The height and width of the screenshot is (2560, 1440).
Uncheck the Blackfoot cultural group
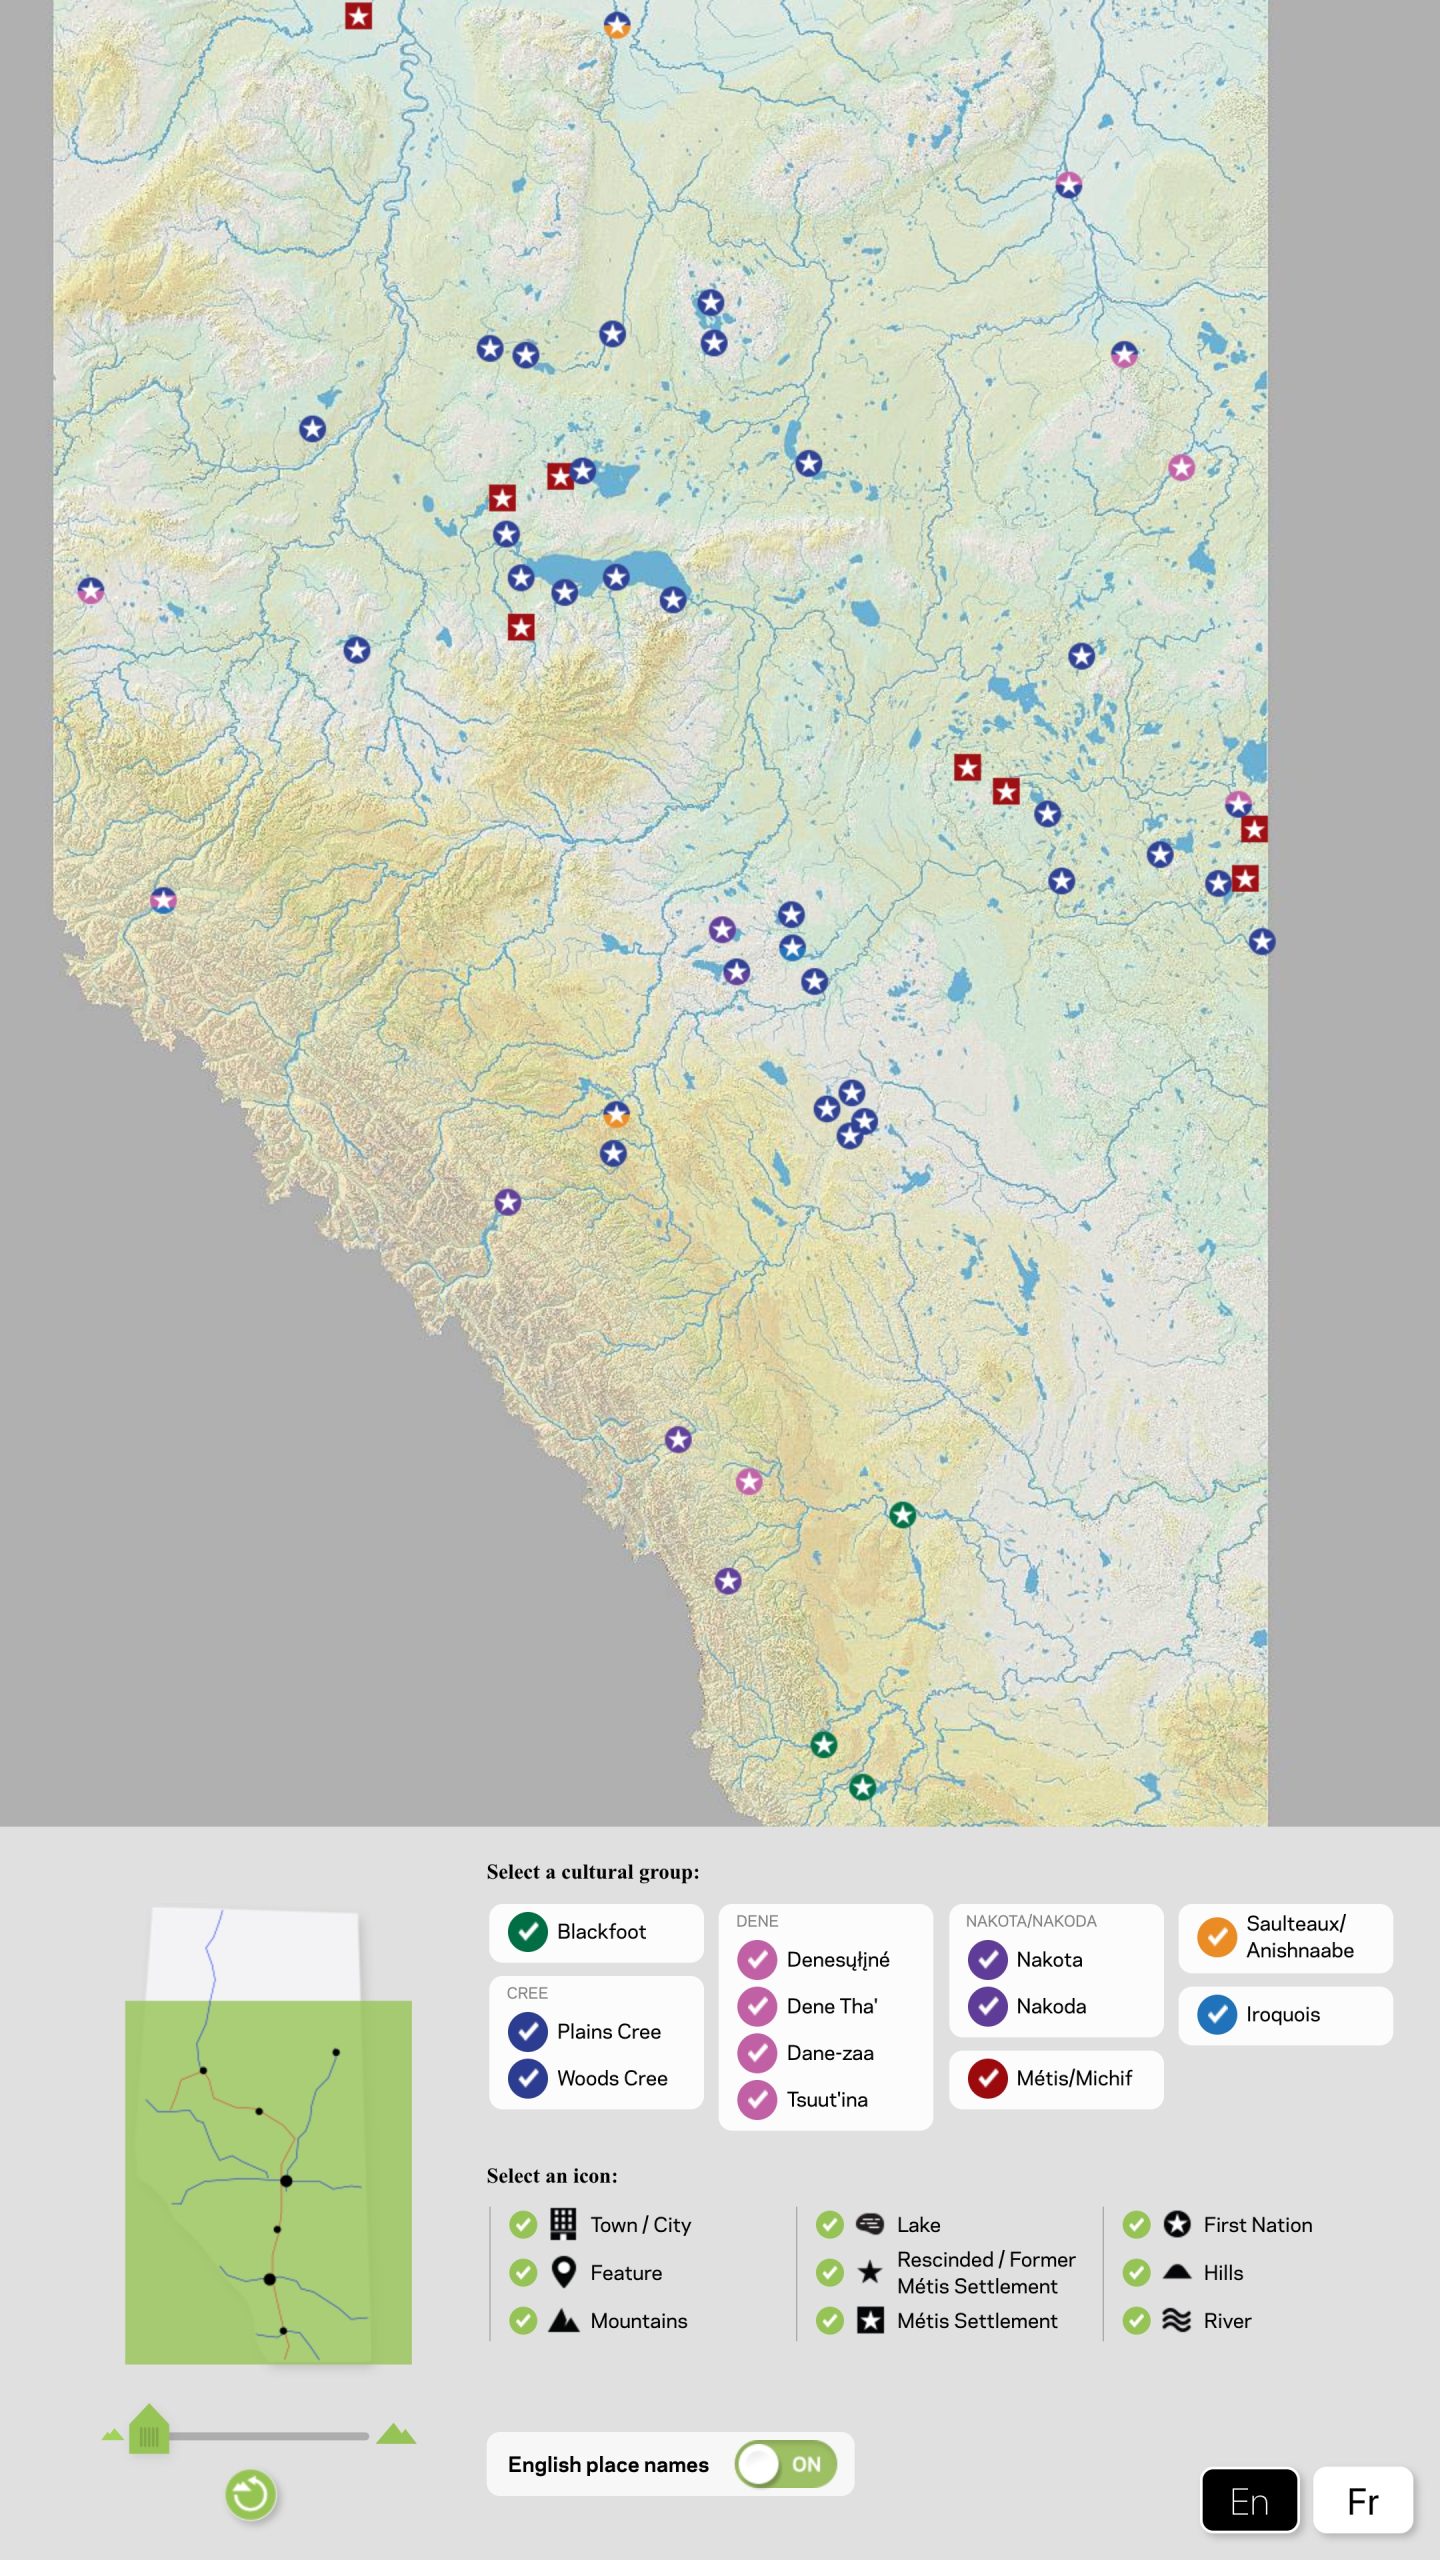527,1932
